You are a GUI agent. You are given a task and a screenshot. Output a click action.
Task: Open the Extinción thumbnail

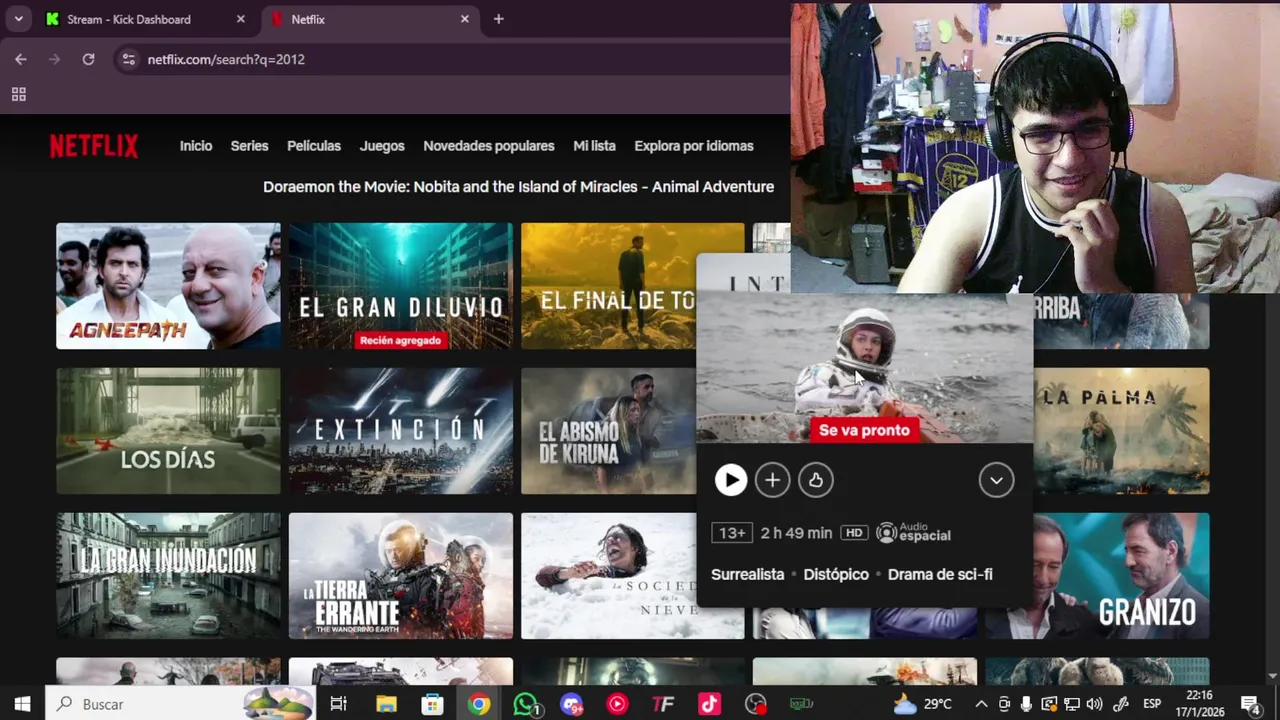[401, 431]
